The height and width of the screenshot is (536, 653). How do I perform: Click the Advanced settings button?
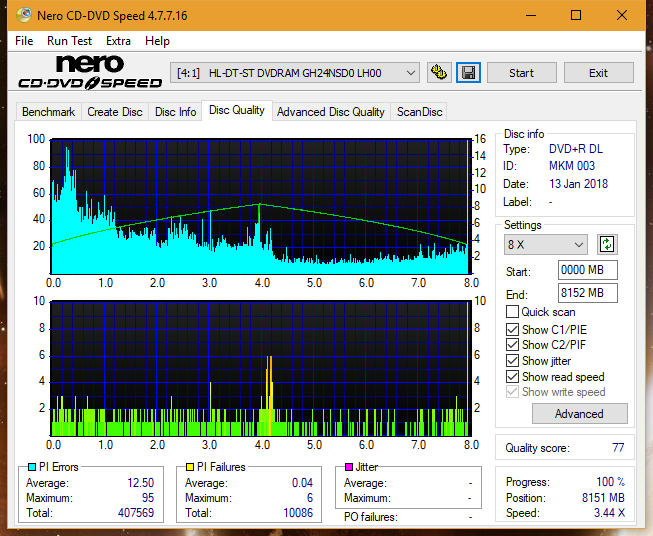579,414
